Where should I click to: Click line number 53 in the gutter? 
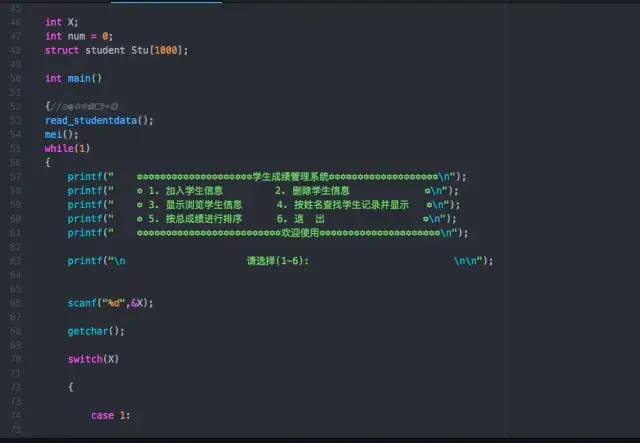click(16, 120)
